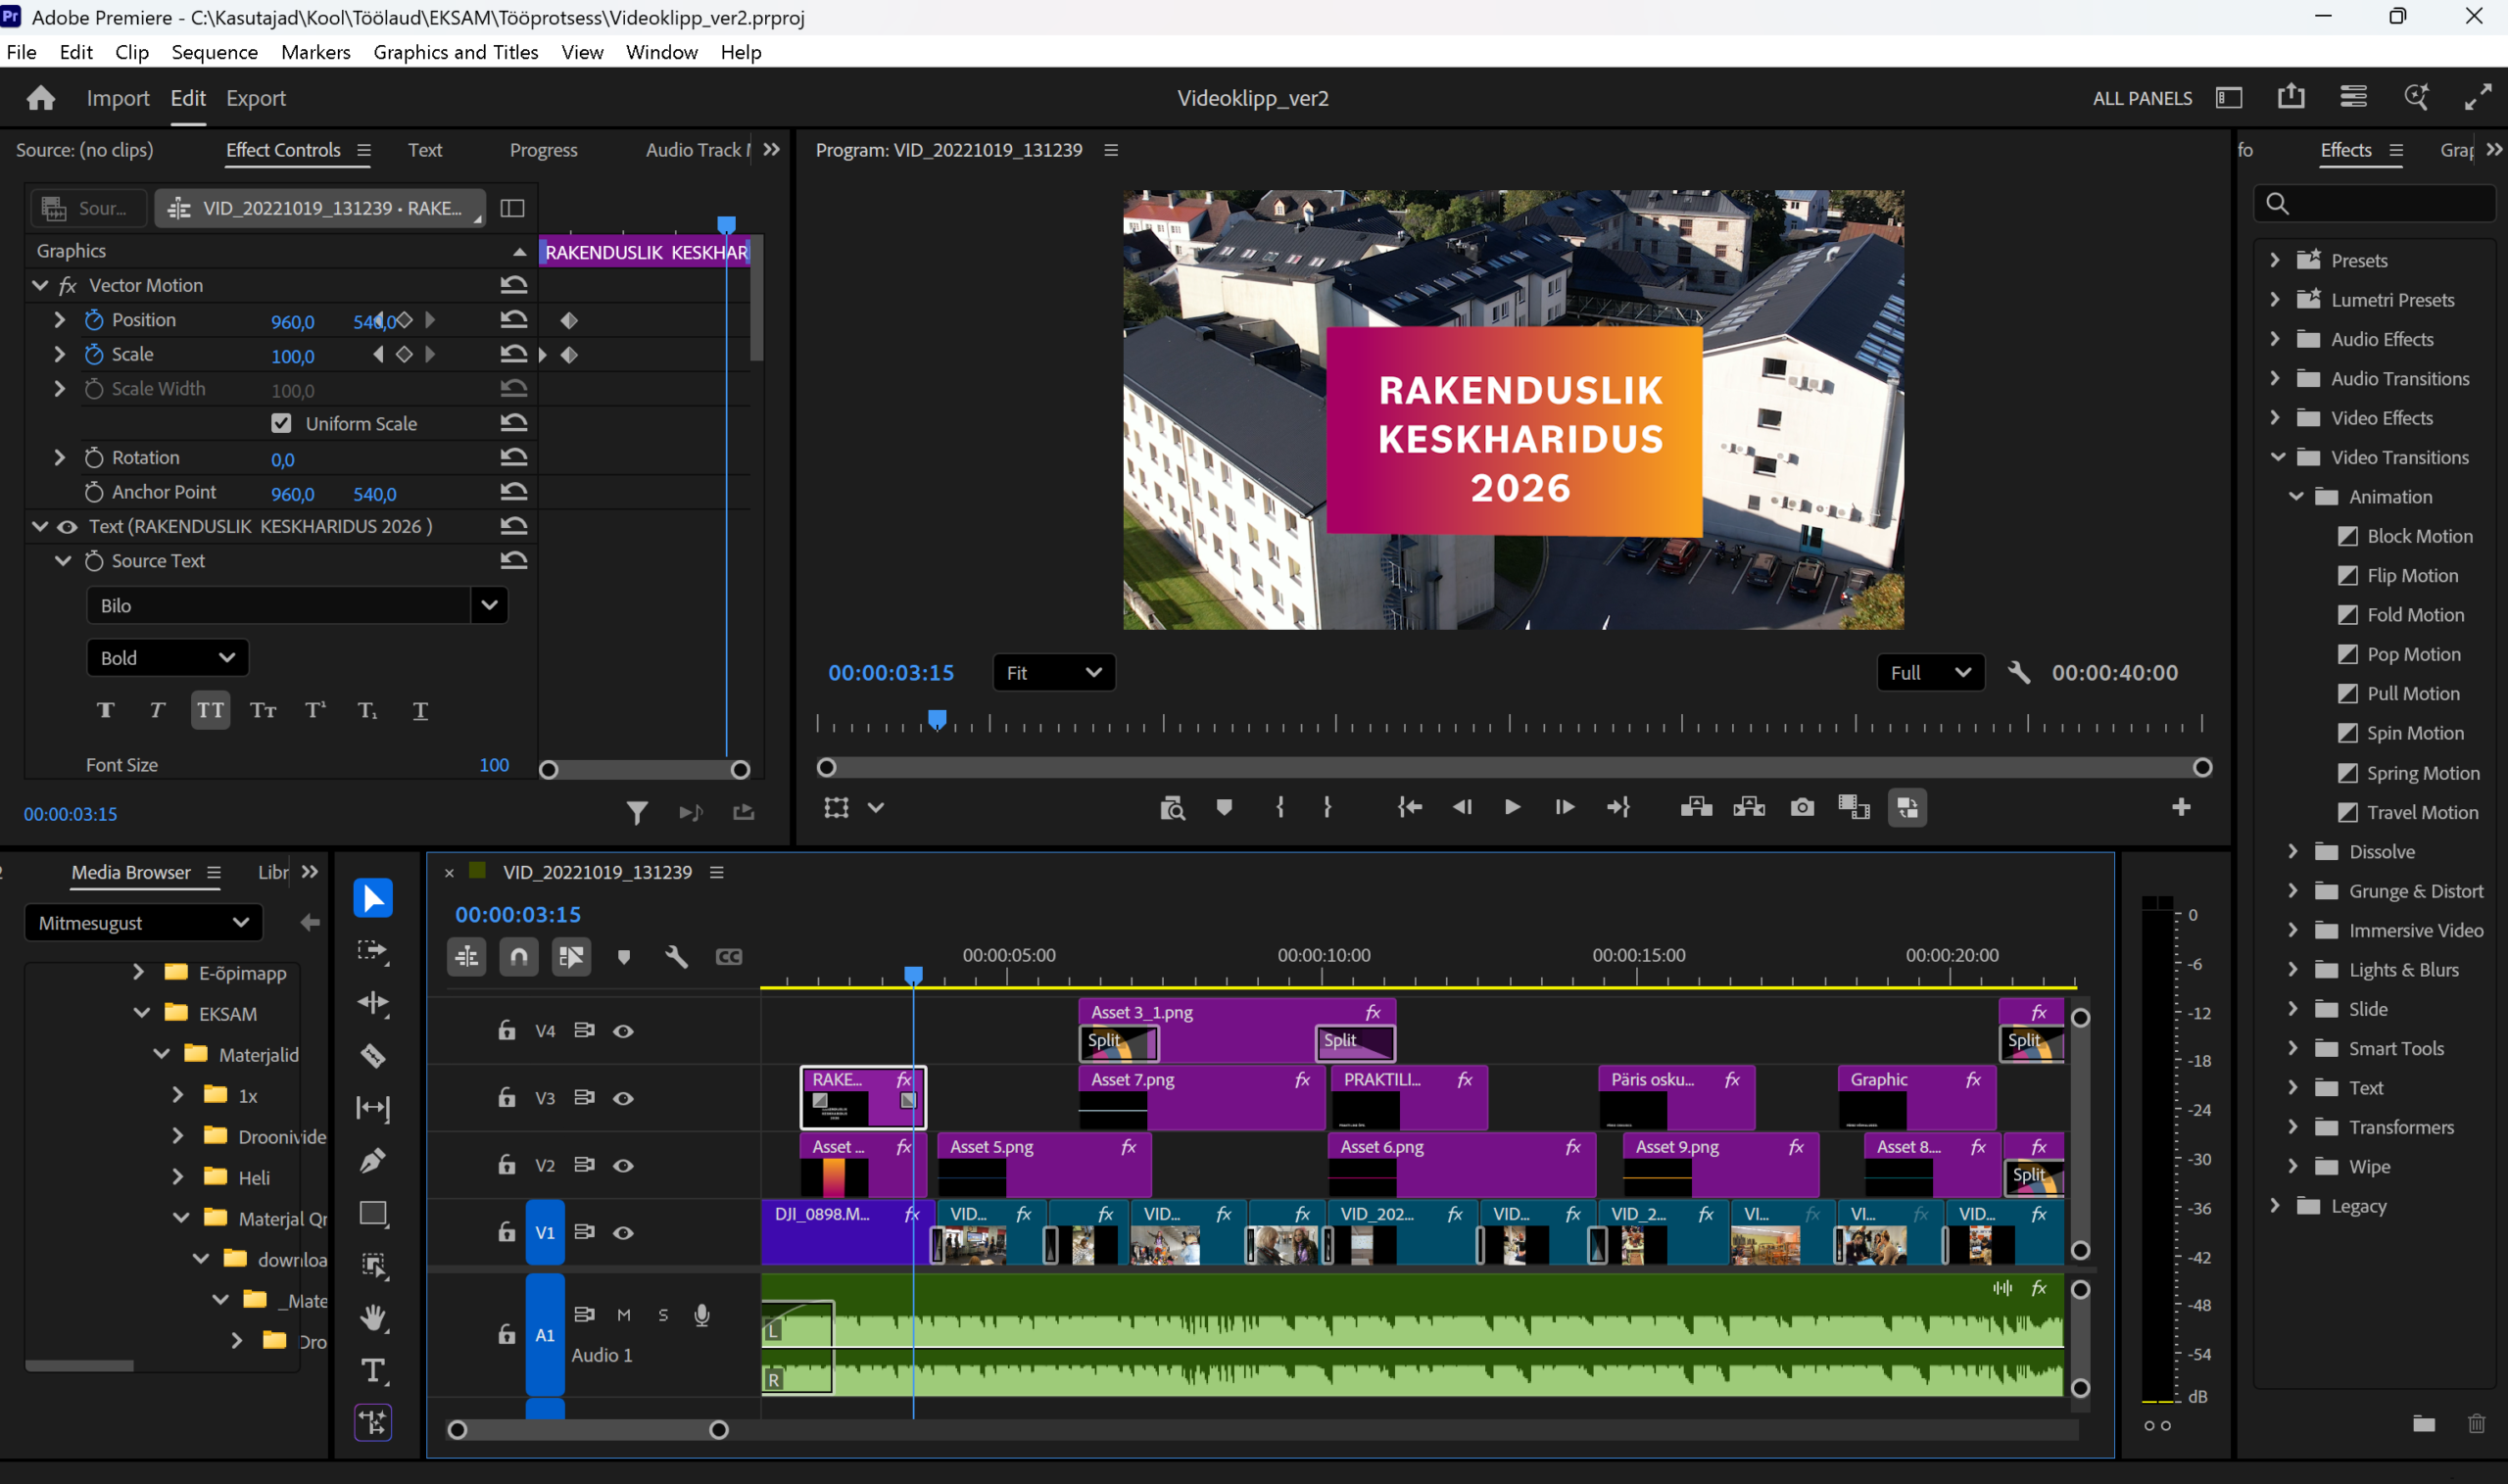Open the Sequence menu
The width and height of the screenshot is (2508, 1484).
214,52
